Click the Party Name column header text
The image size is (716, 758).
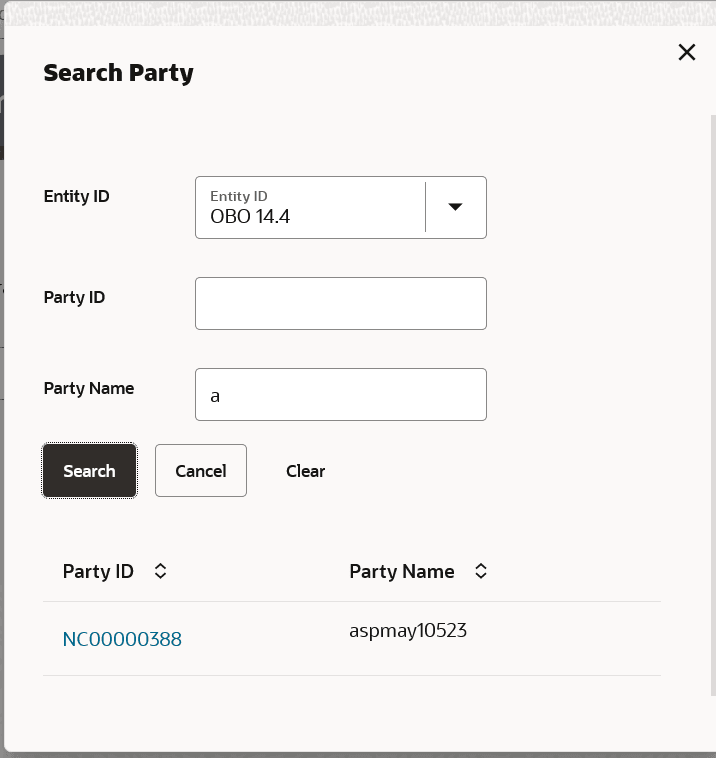tap(401, 571)
